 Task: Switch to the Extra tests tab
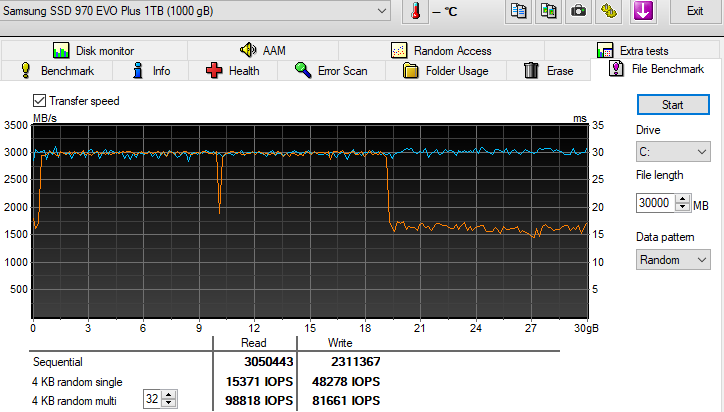633,50
